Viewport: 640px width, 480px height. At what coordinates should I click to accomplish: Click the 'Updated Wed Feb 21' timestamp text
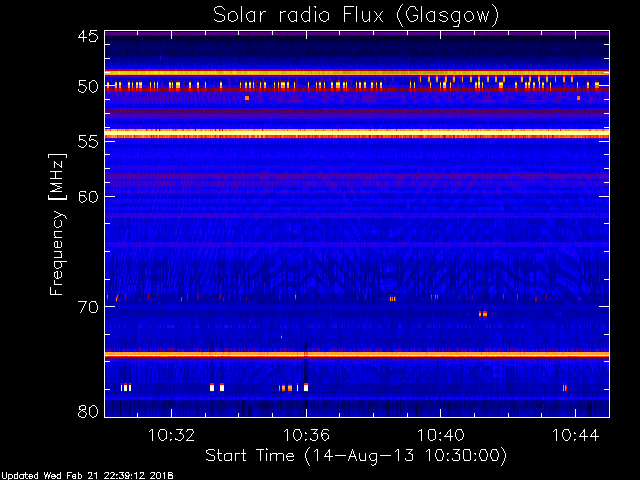pos(87,476)
